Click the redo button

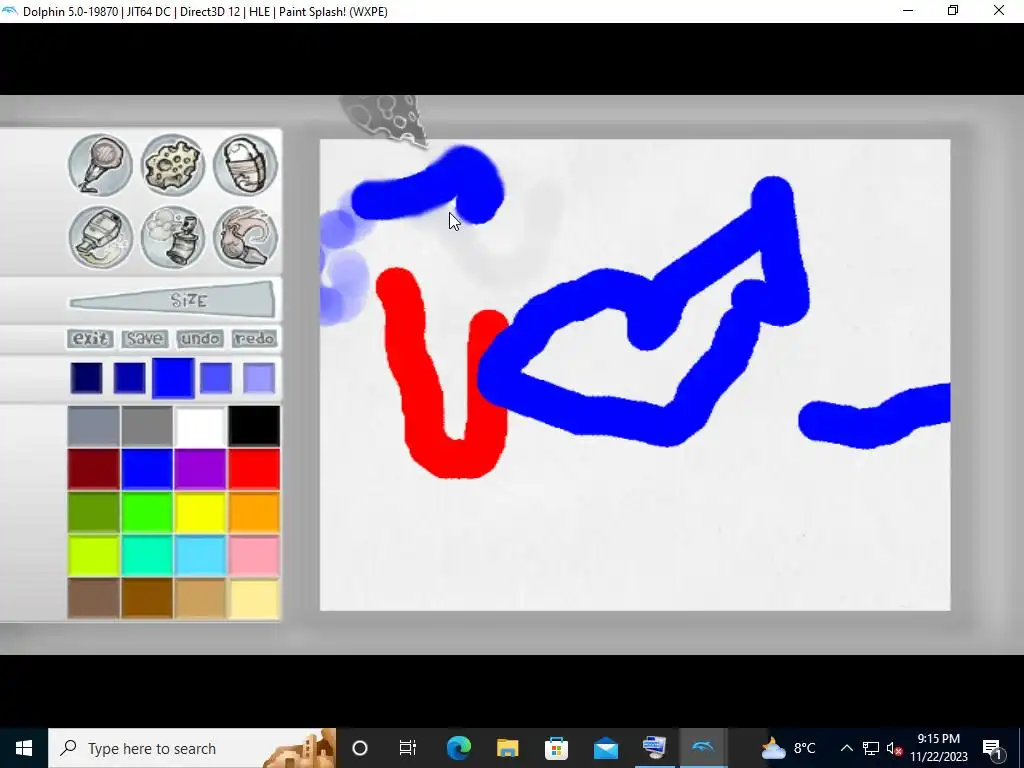255,338
